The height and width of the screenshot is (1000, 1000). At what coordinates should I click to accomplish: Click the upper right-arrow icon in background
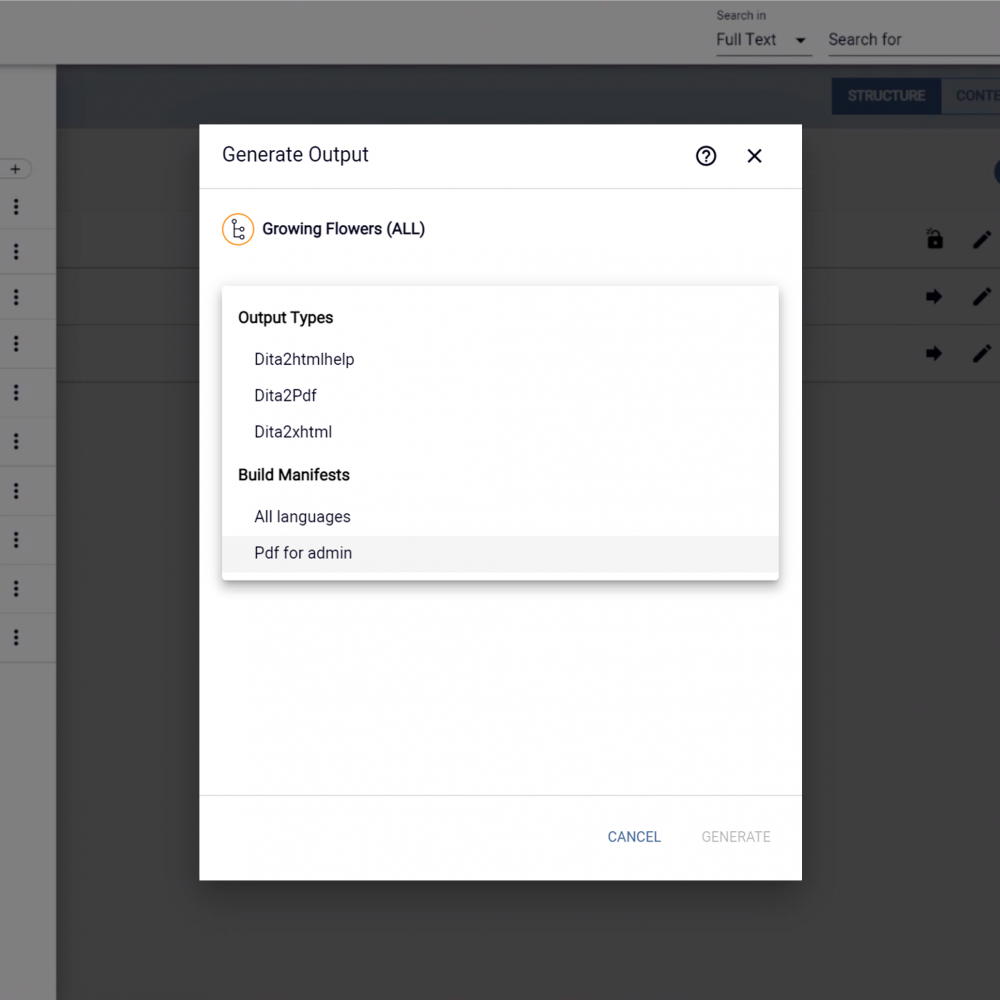pos(934,297)
